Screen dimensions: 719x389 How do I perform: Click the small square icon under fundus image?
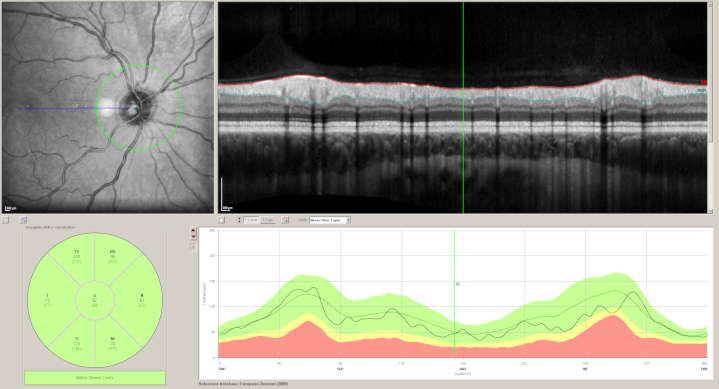tap(6, 220)
